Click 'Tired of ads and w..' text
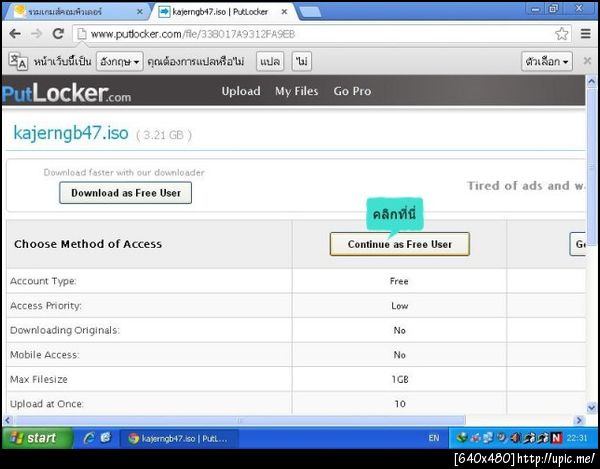 [x=526, y=186]
